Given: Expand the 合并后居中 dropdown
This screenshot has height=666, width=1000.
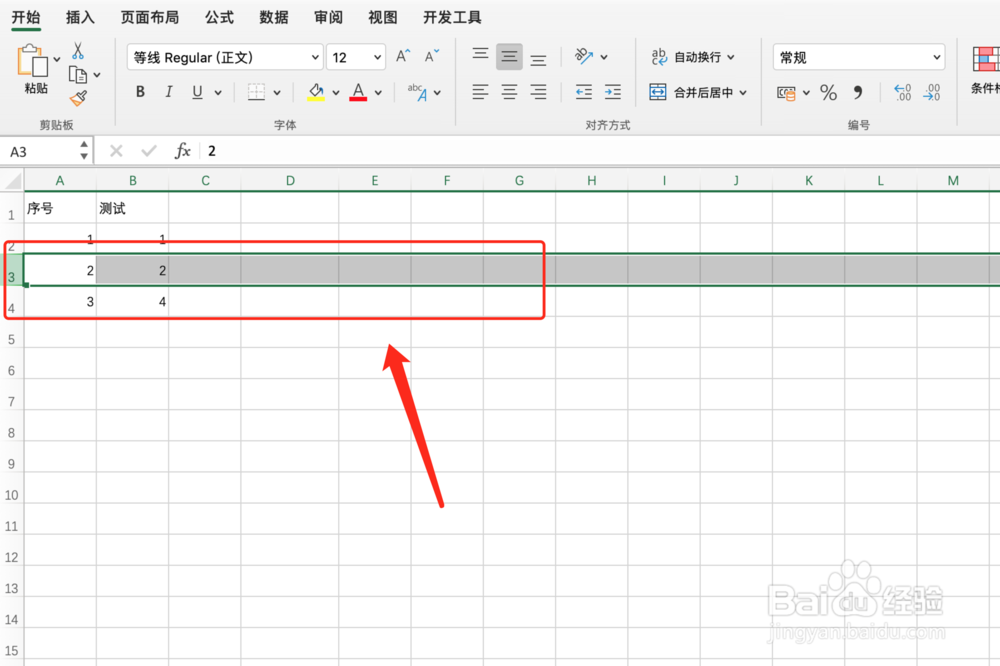Looking at the screenshot, I should pyautogui.click(x=741, y=92).
